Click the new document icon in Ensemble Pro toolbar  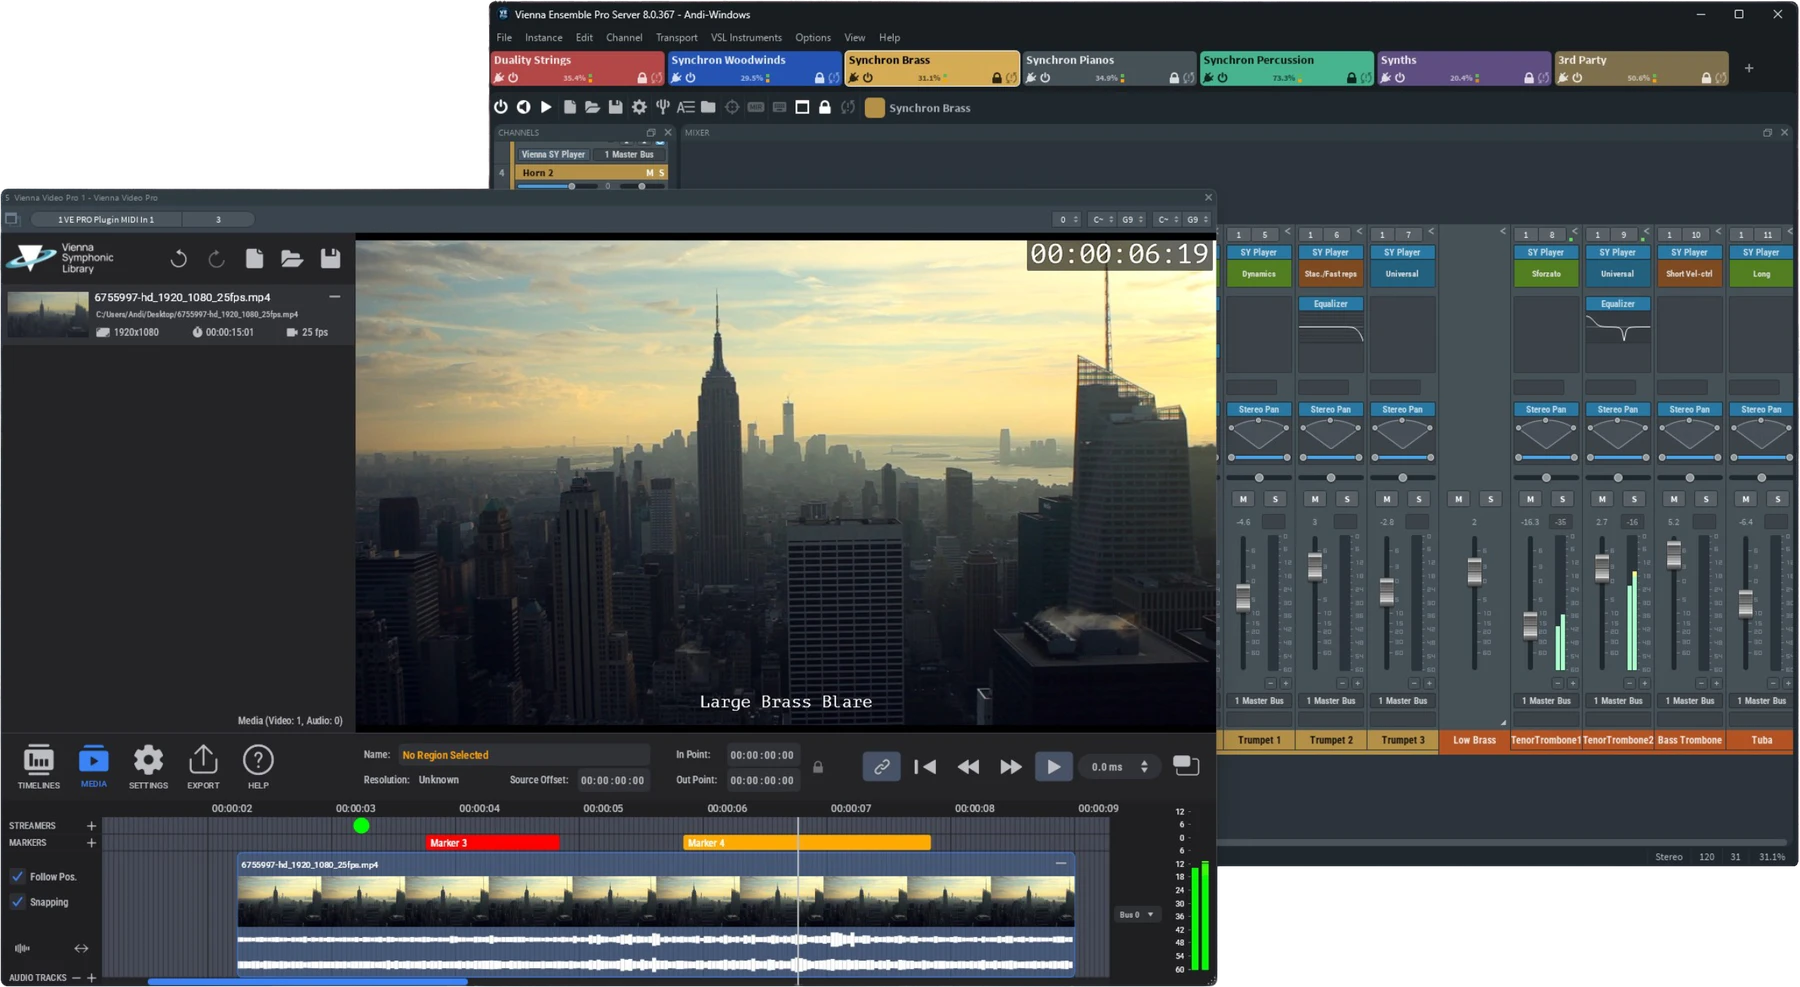(x=569, y=107)
